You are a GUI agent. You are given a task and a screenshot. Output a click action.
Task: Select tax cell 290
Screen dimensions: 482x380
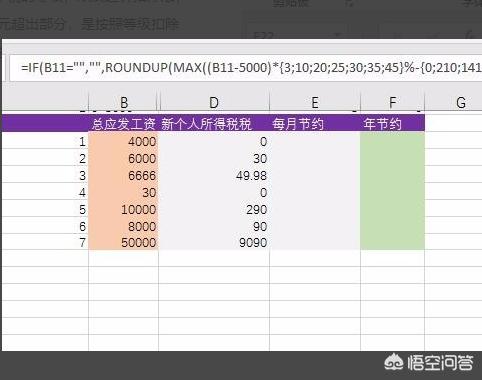point(214,209)
